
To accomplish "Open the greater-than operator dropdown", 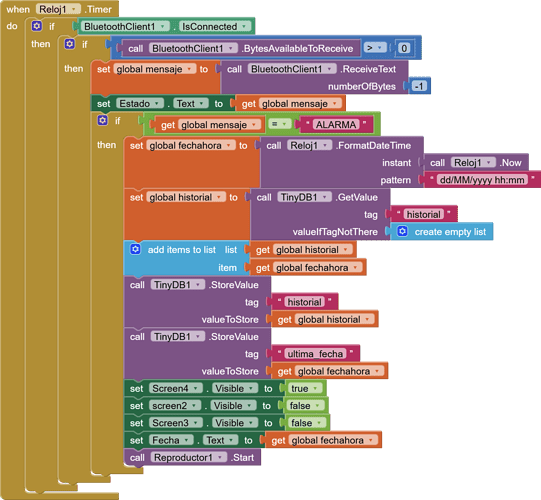I will point(374,48).
